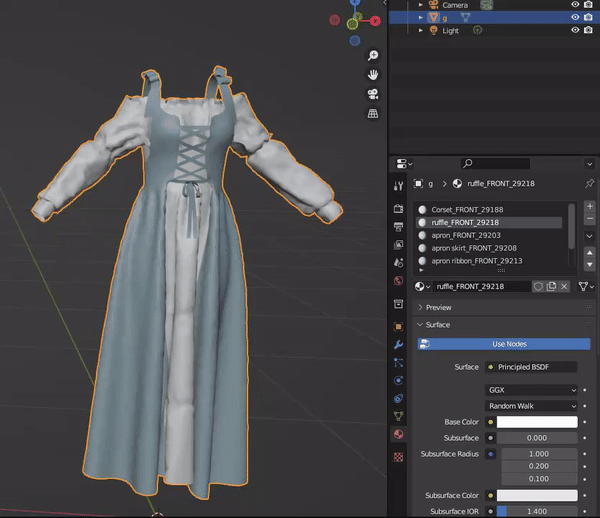Toggle visibility of the Light object

575,31
